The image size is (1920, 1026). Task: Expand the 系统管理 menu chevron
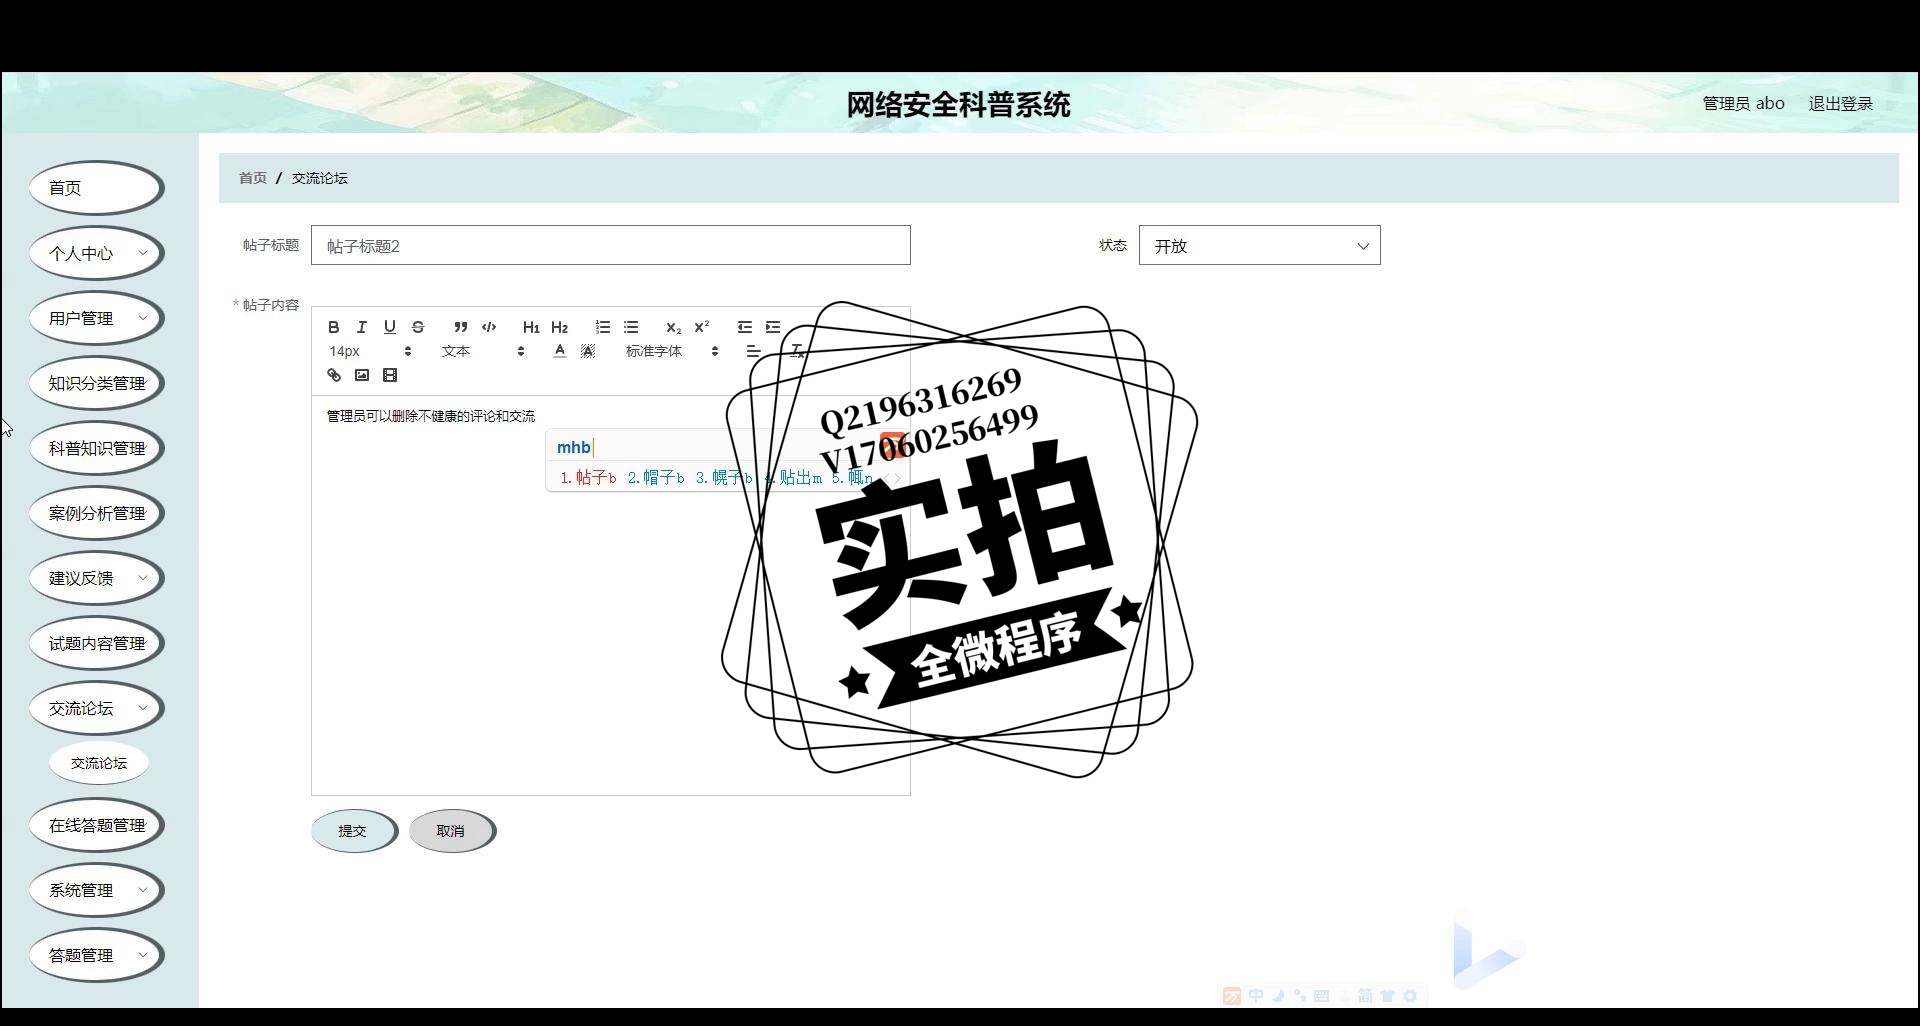pyautogui.click(x=143, y=890)
